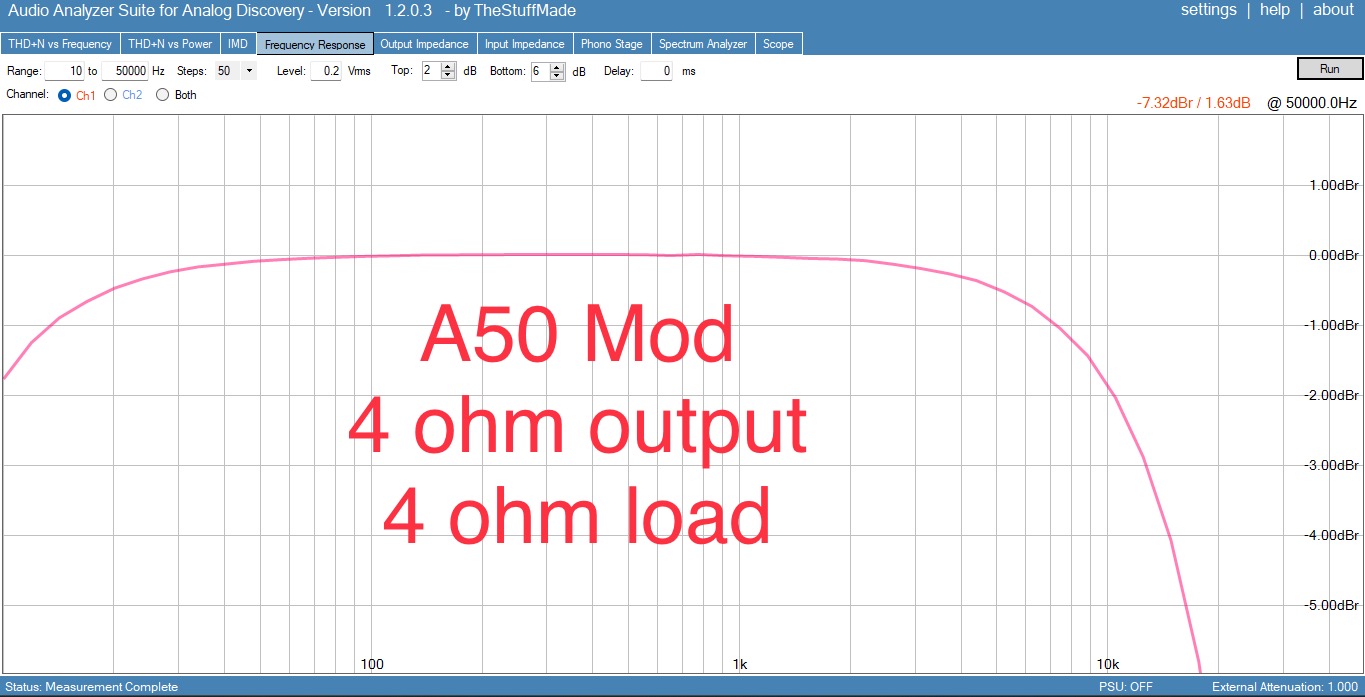1365x697 pixels.
Task: Open the settings link
Action: coord(1208,10)
